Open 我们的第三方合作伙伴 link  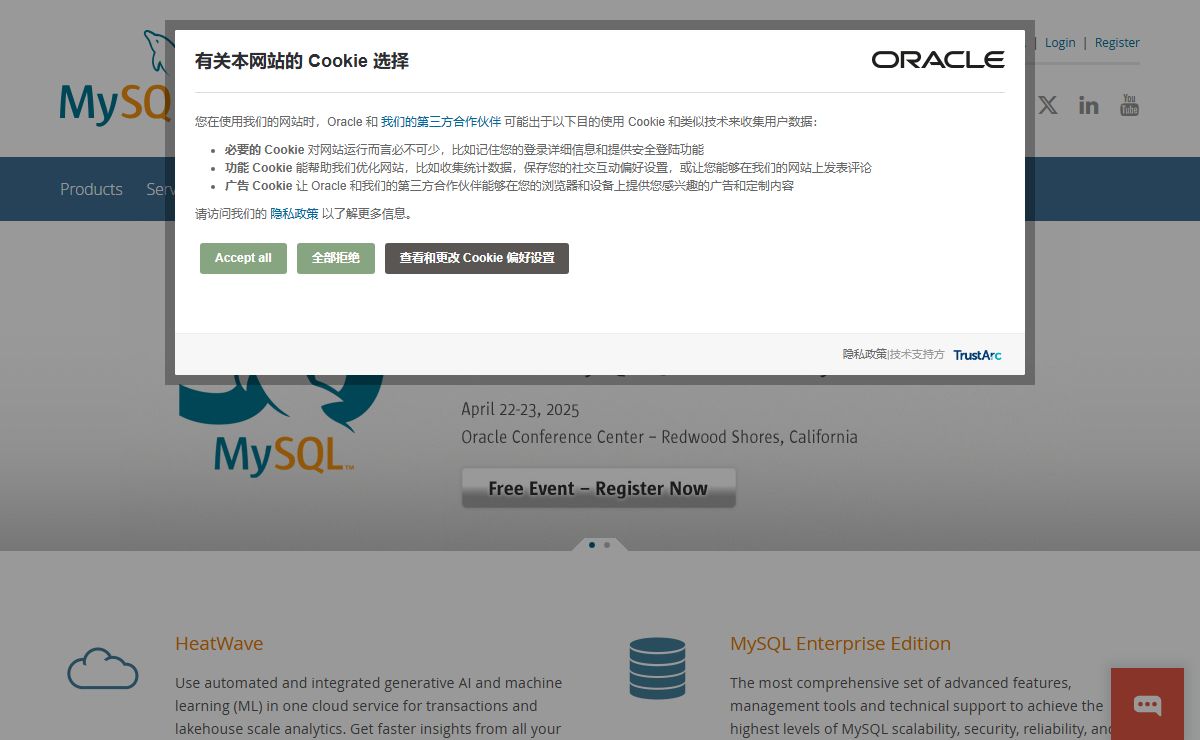coord(441,122)
